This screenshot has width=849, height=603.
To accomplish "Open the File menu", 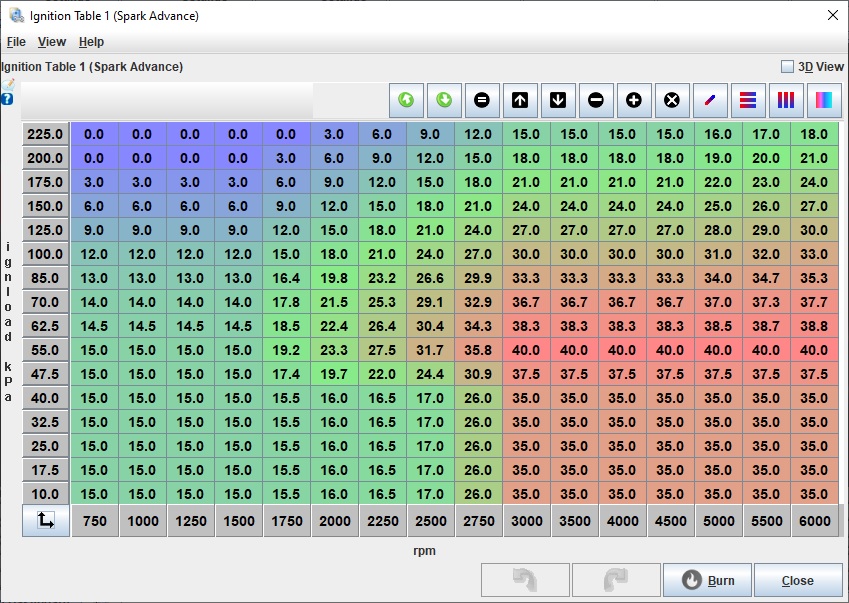I will point(16,42).
